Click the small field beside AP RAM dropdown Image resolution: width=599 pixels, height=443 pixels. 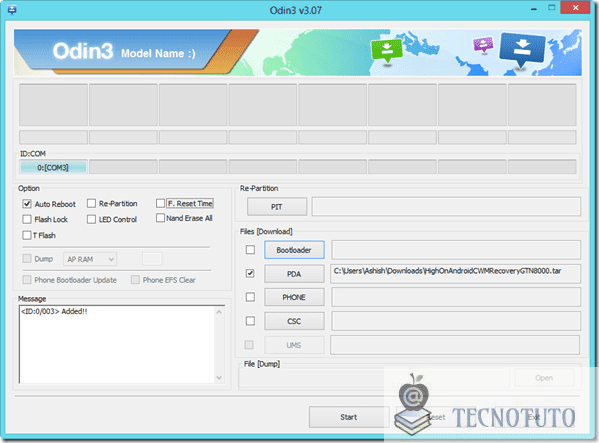tap(152, 259)
